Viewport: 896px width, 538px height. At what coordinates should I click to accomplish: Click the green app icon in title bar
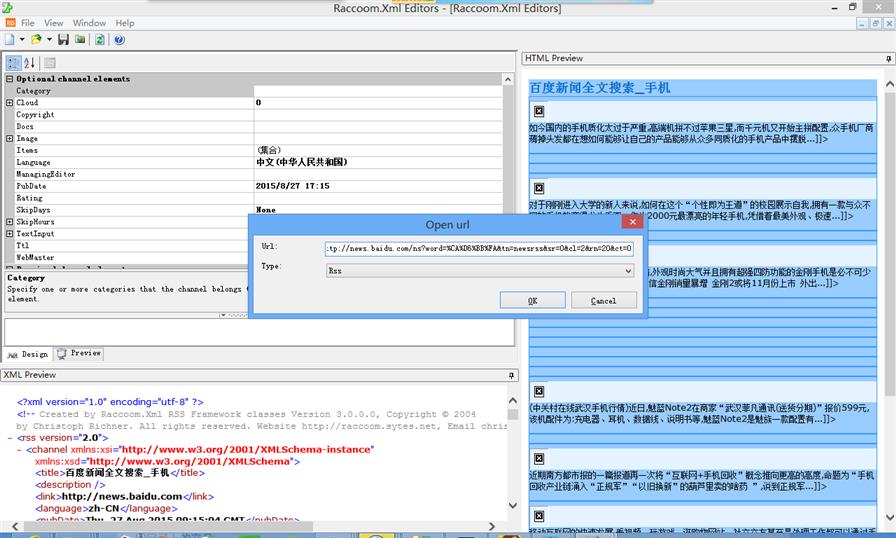click(7, 7)
